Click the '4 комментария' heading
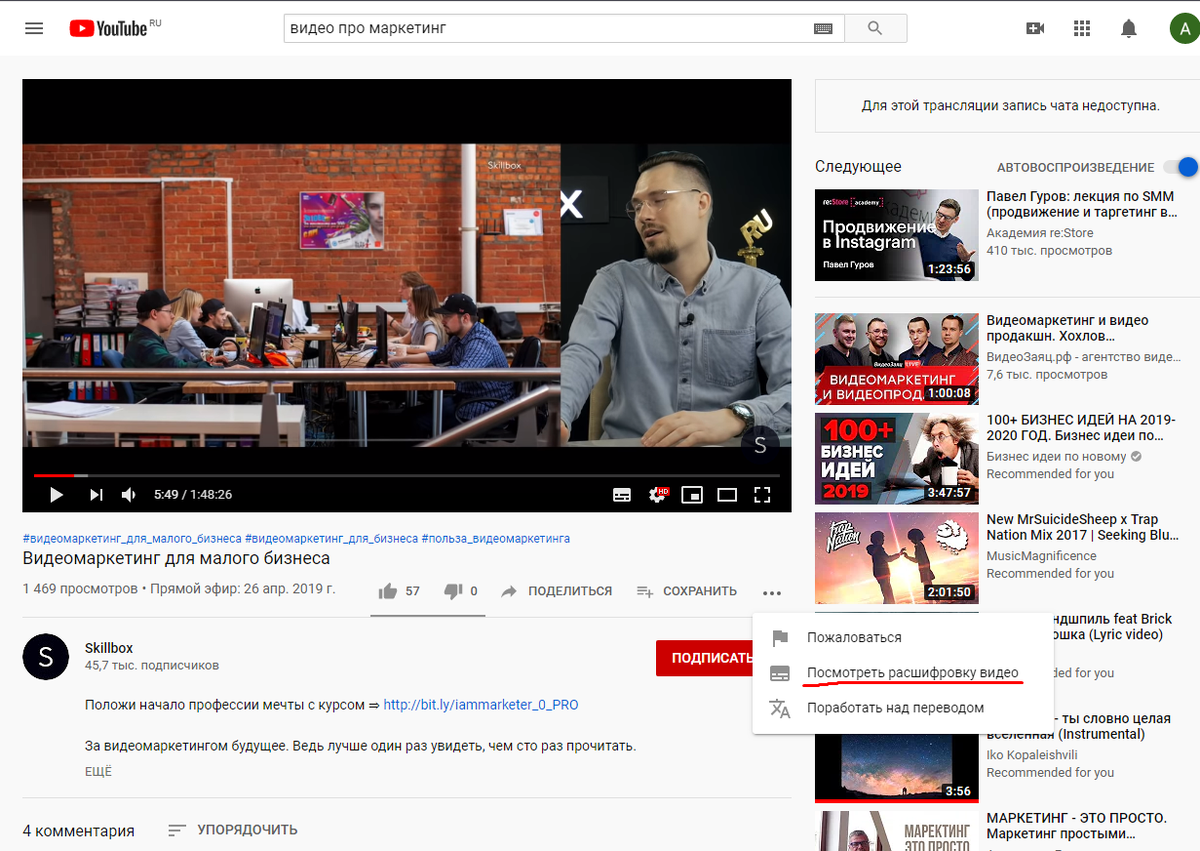 pos(78,830)
